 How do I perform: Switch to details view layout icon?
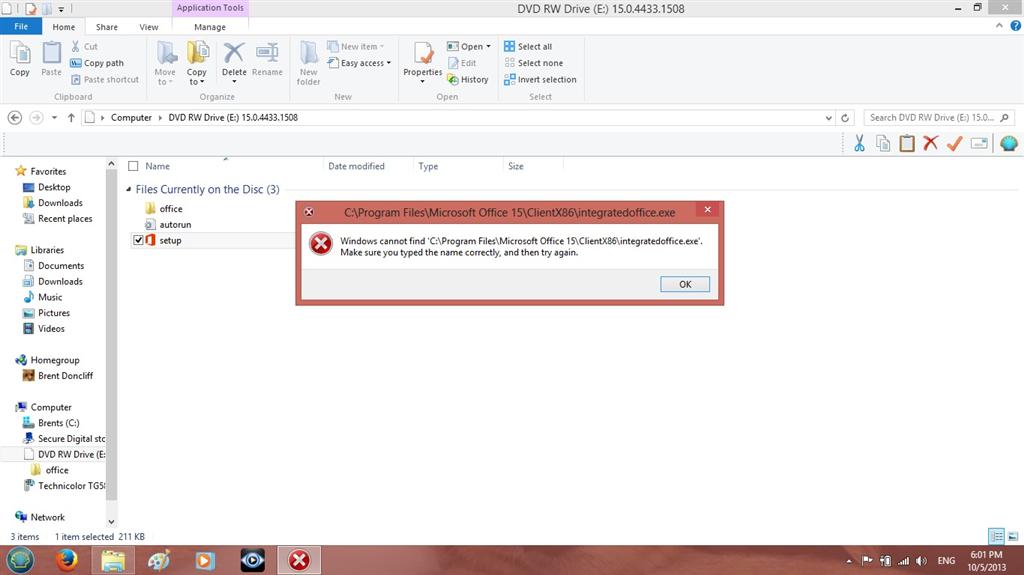997,536
